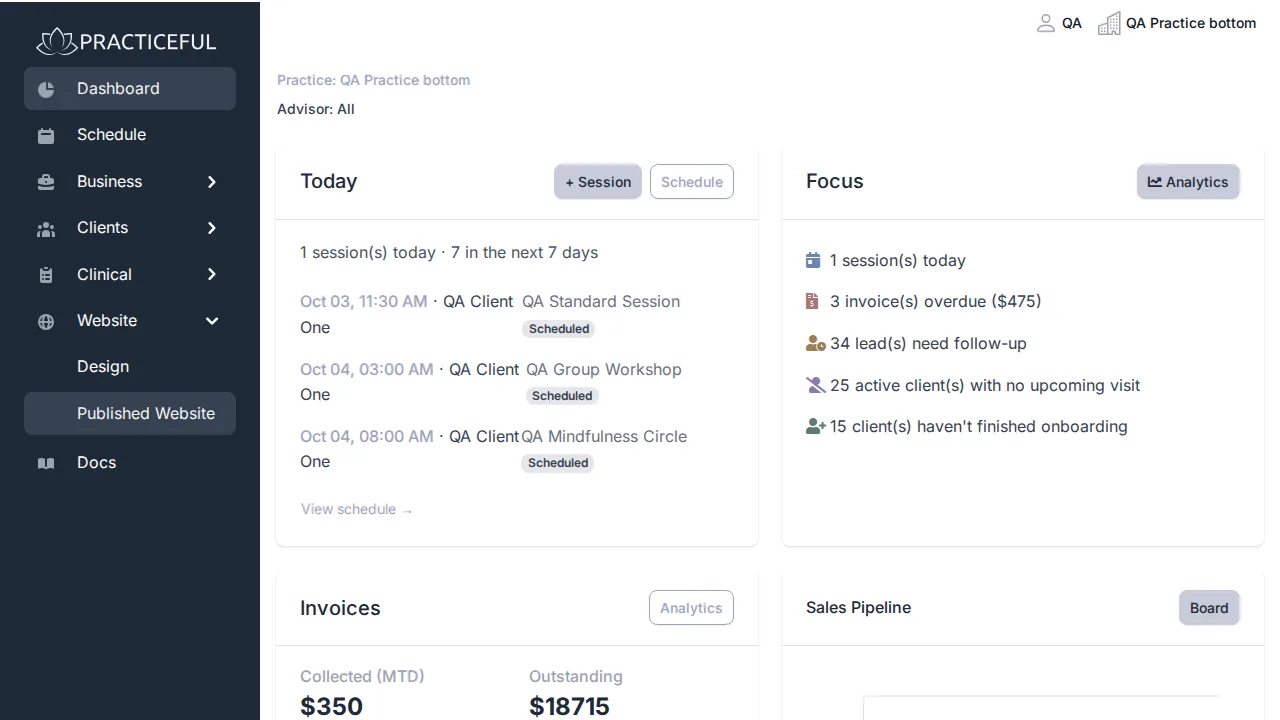Click the Business briefcase icon
This screenshot has width=1280, height=720.
46,182
